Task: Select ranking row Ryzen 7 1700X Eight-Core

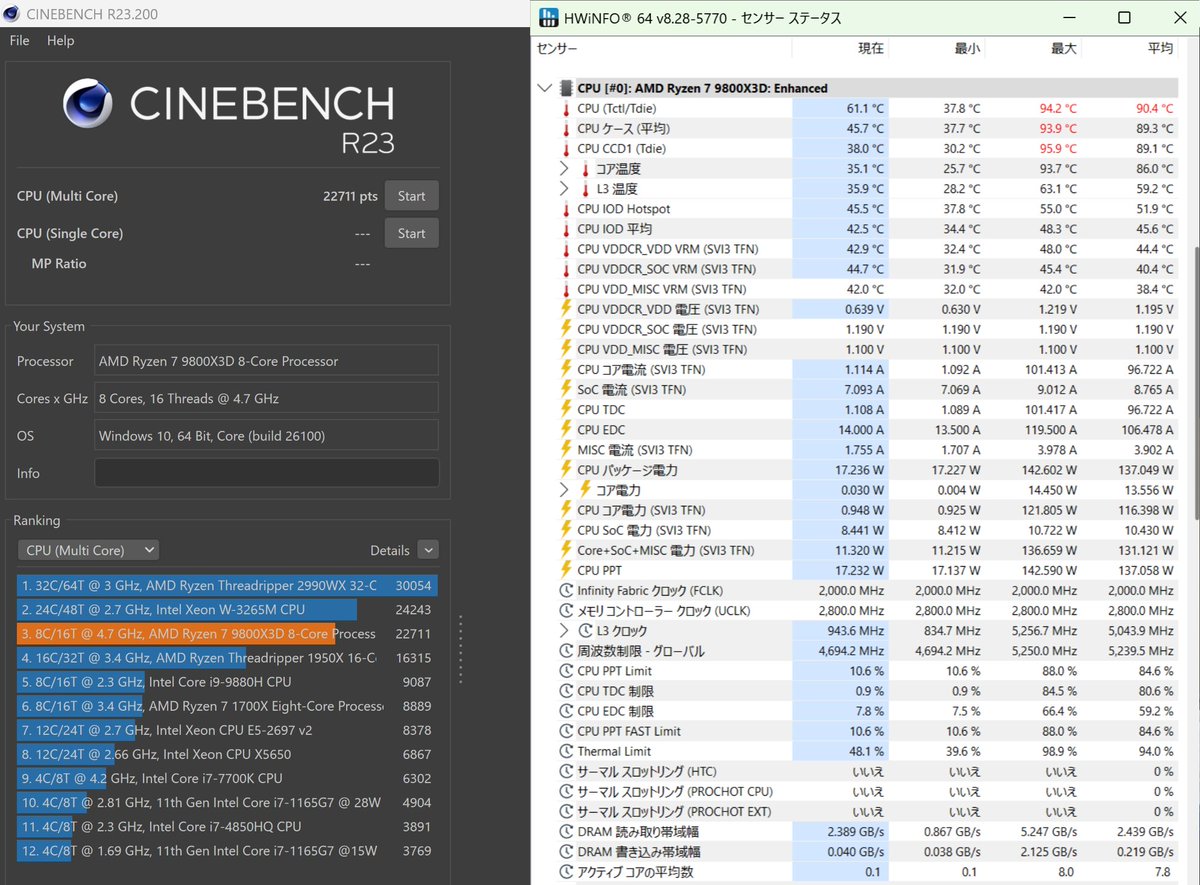Action: 227,706
